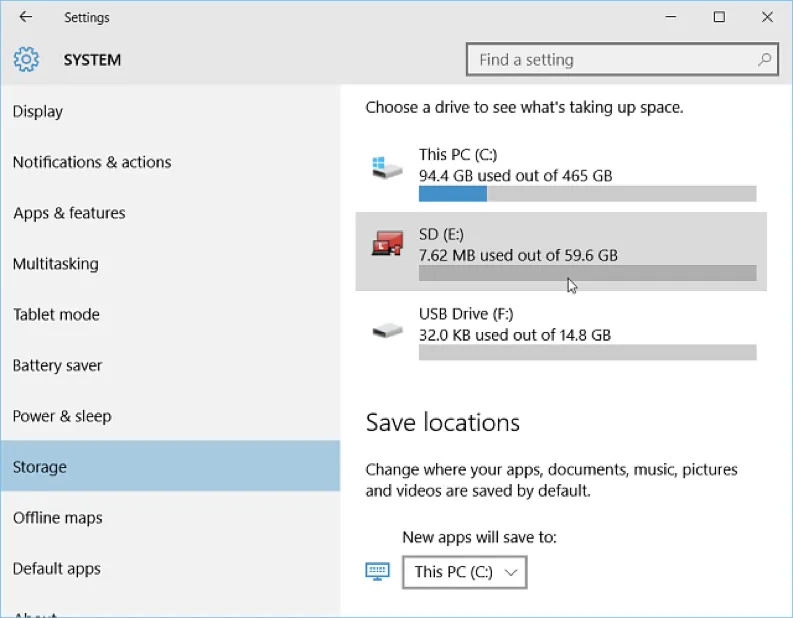
Task: Click the computer icon beside new apps dropdown
Action: point(377,572)
